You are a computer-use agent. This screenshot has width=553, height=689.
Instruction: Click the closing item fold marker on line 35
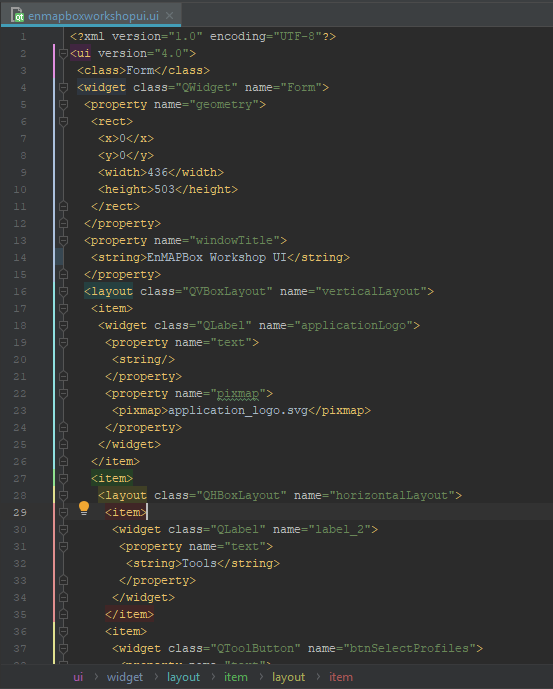point(63,614)
